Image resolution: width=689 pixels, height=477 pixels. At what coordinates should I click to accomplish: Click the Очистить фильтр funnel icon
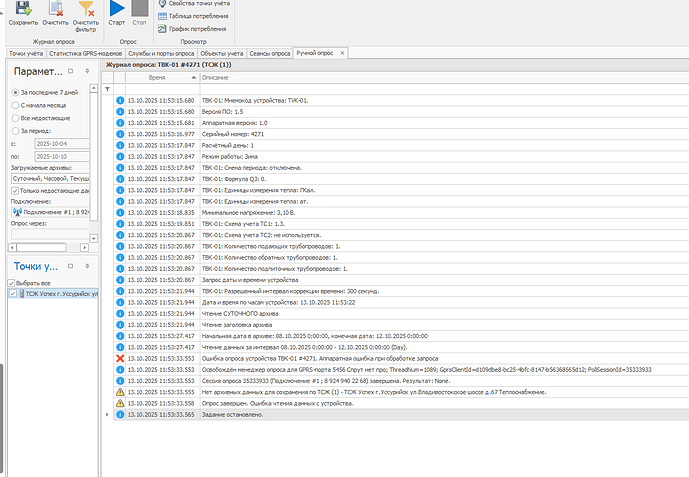[x=86, y=9]
